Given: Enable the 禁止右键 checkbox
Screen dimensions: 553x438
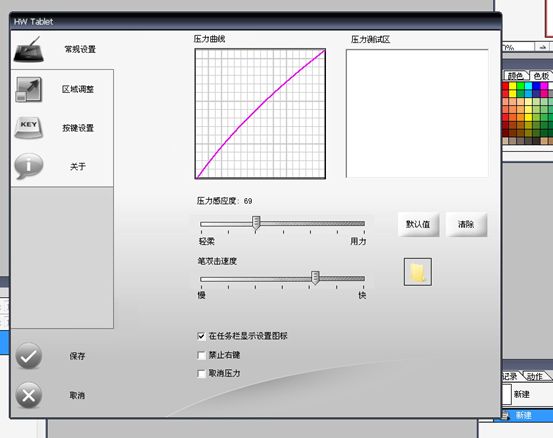Looking at the screenshot, I should (201, 355).
